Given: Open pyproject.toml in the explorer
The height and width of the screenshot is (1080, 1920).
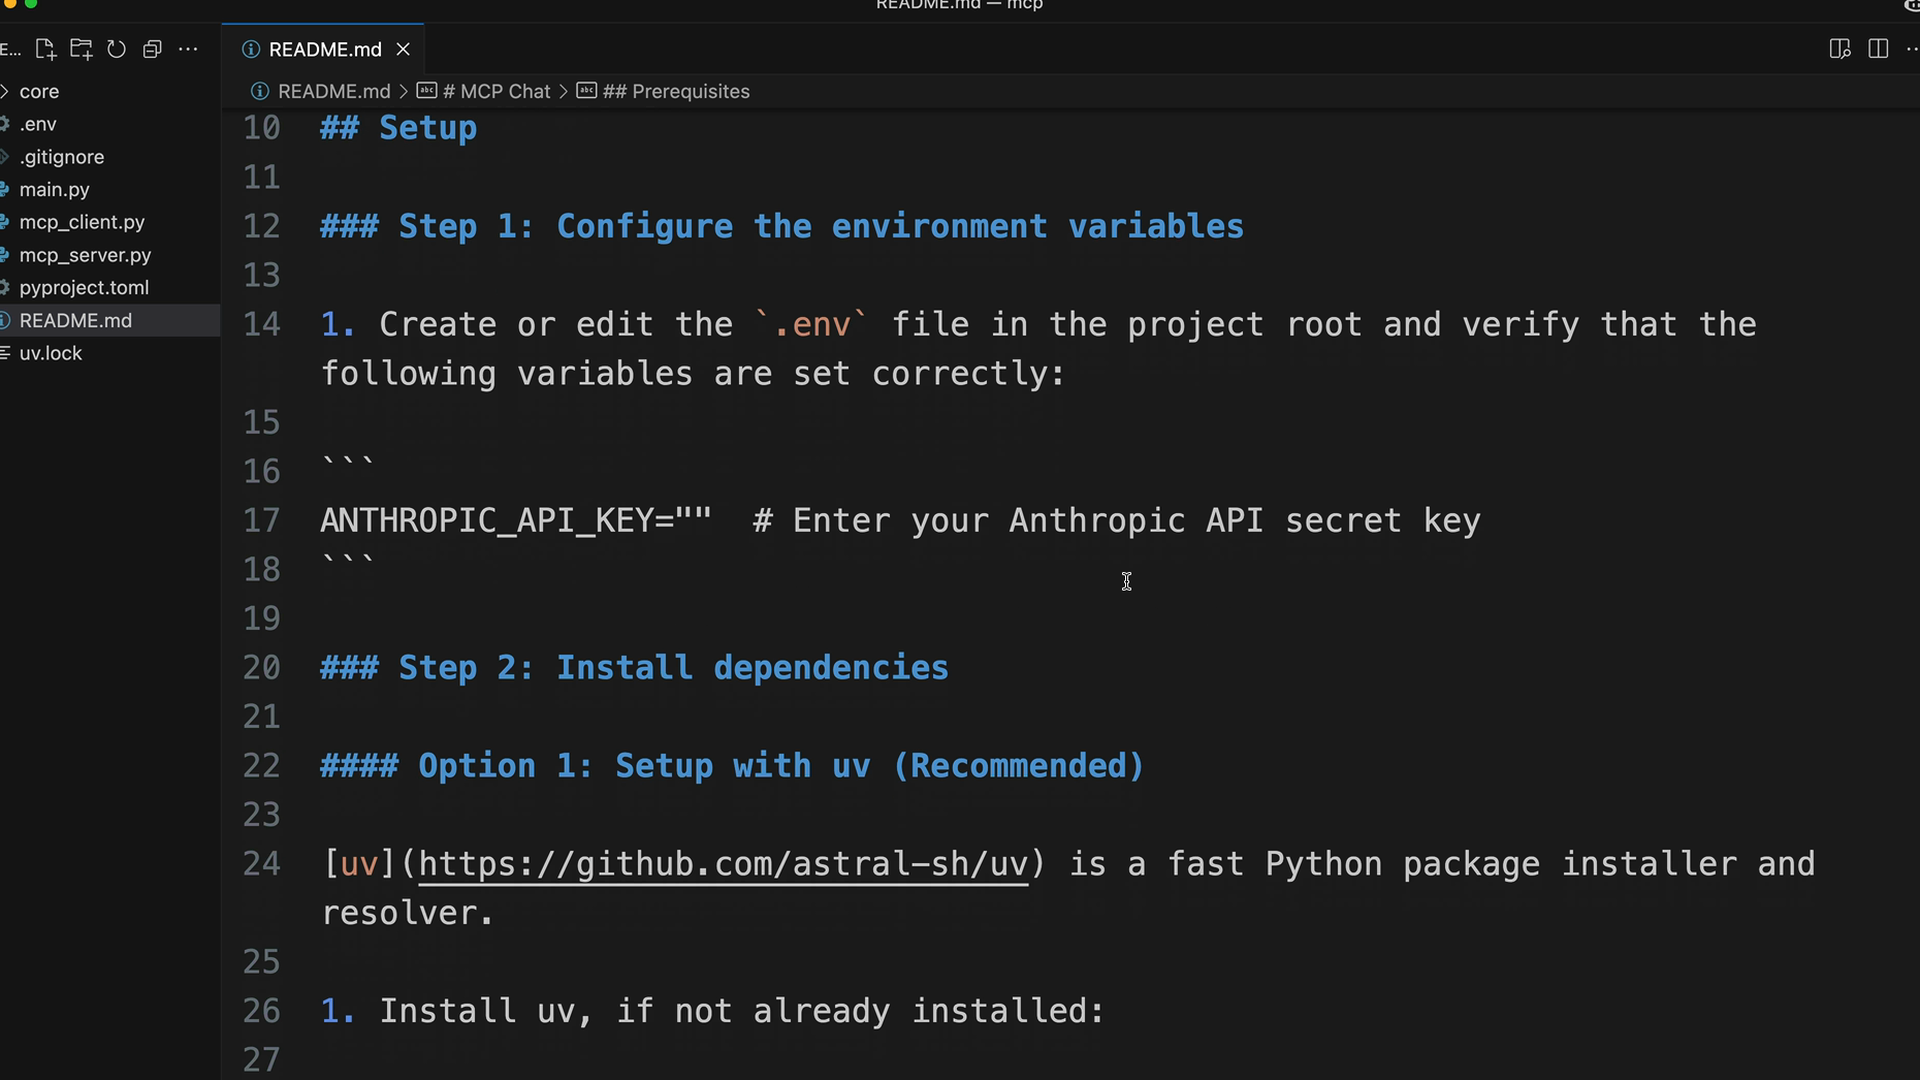Looking at the screenshot, I should pos(110,287).
